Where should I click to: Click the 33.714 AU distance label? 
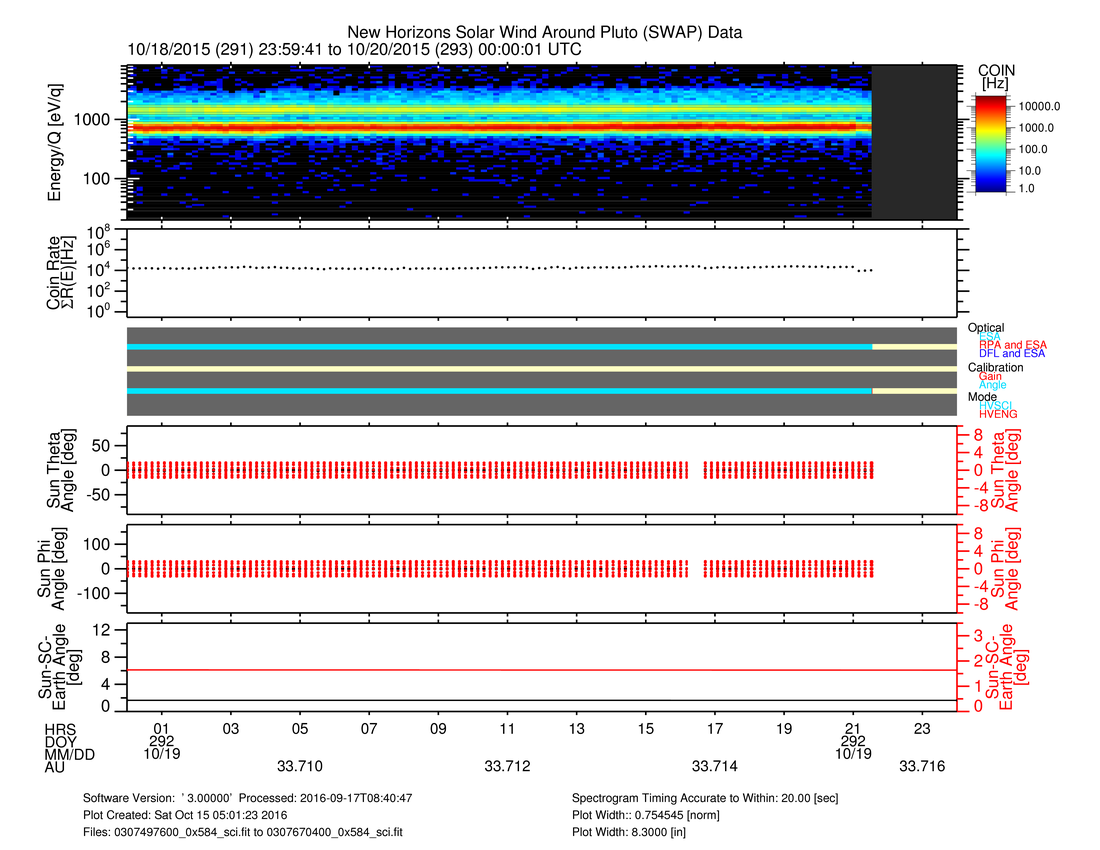point(715,767)
